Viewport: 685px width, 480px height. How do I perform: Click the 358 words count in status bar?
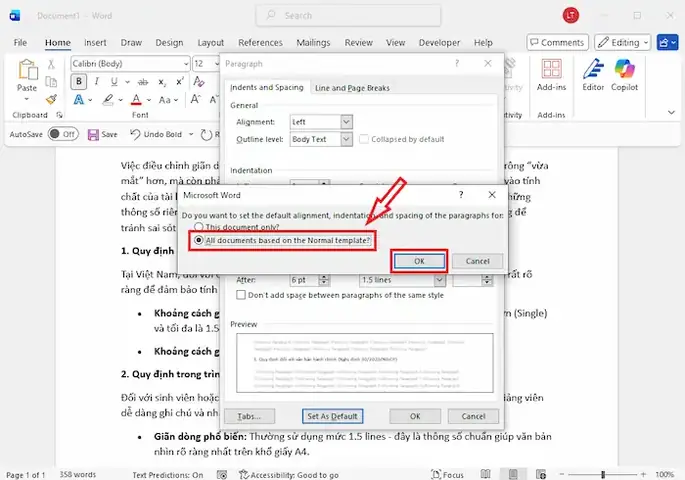(x=78, y=475)
